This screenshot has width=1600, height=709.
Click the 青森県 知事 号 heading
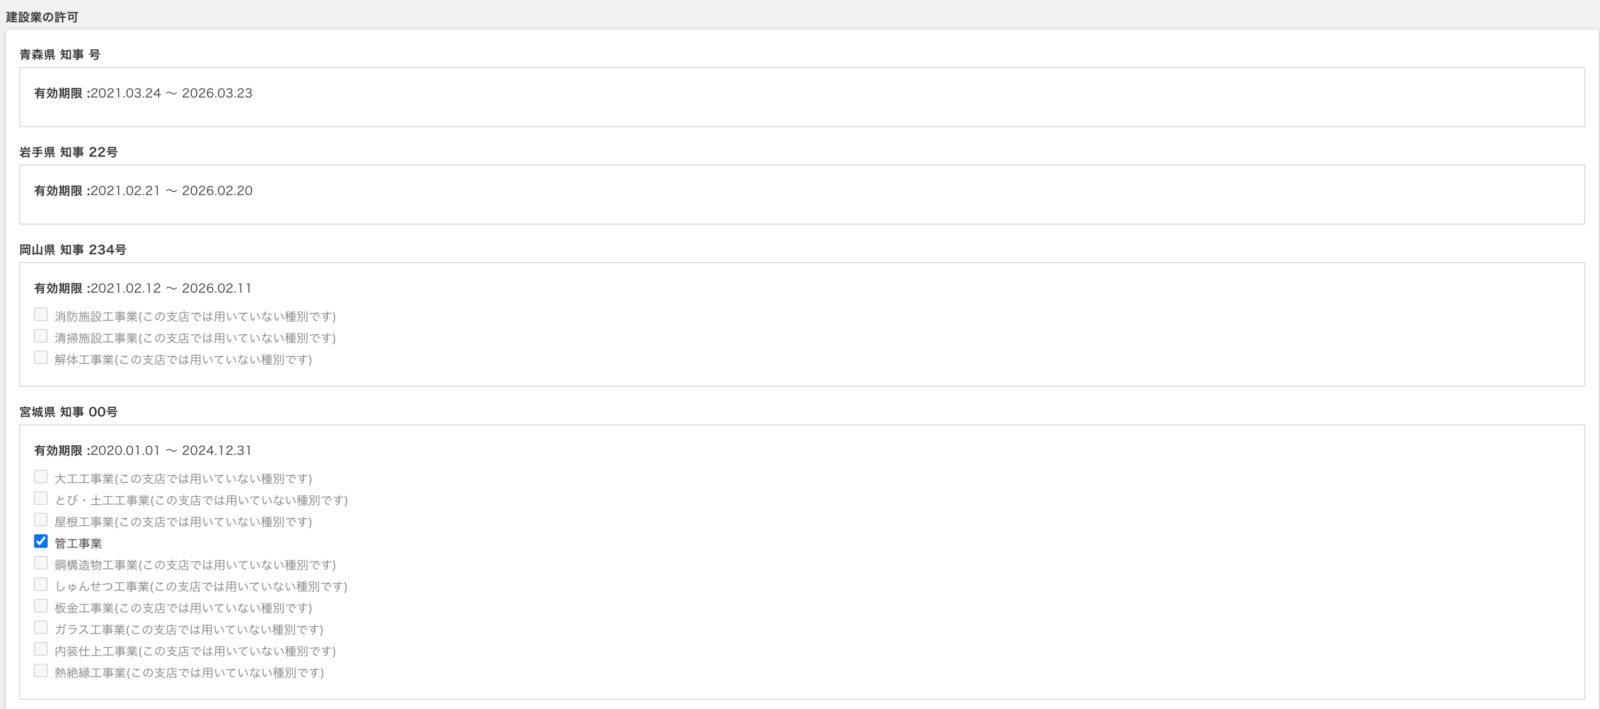(x=60, y=55)
